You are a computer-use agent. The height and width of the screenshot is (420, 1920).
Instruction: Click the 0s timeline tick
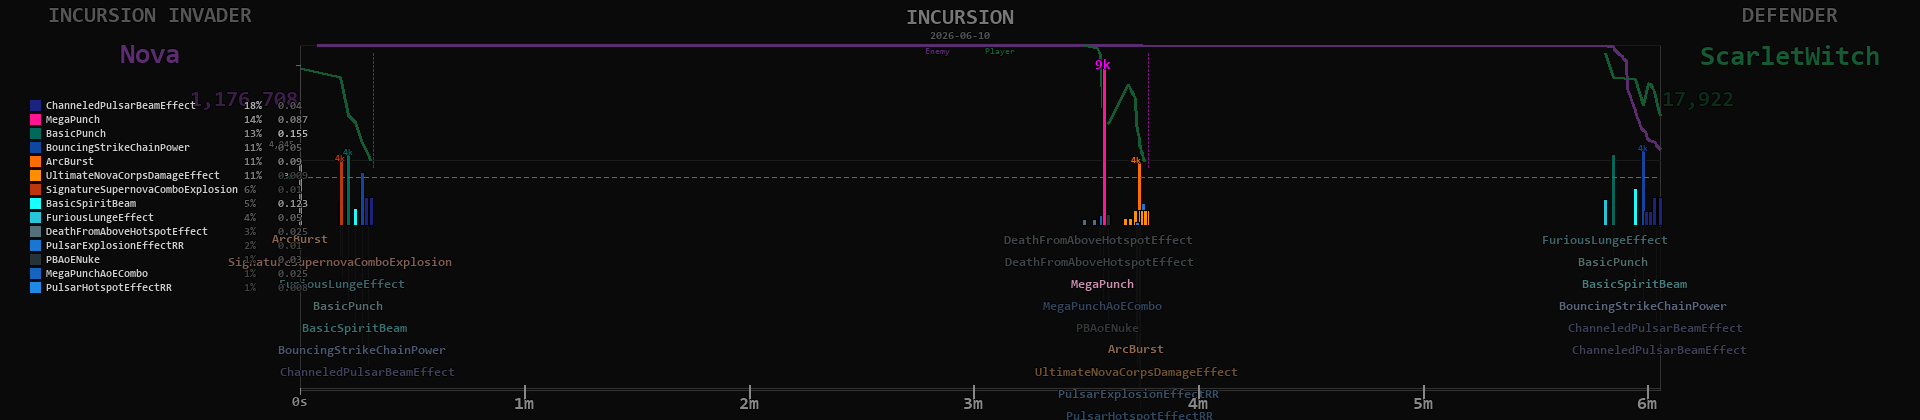300,402
